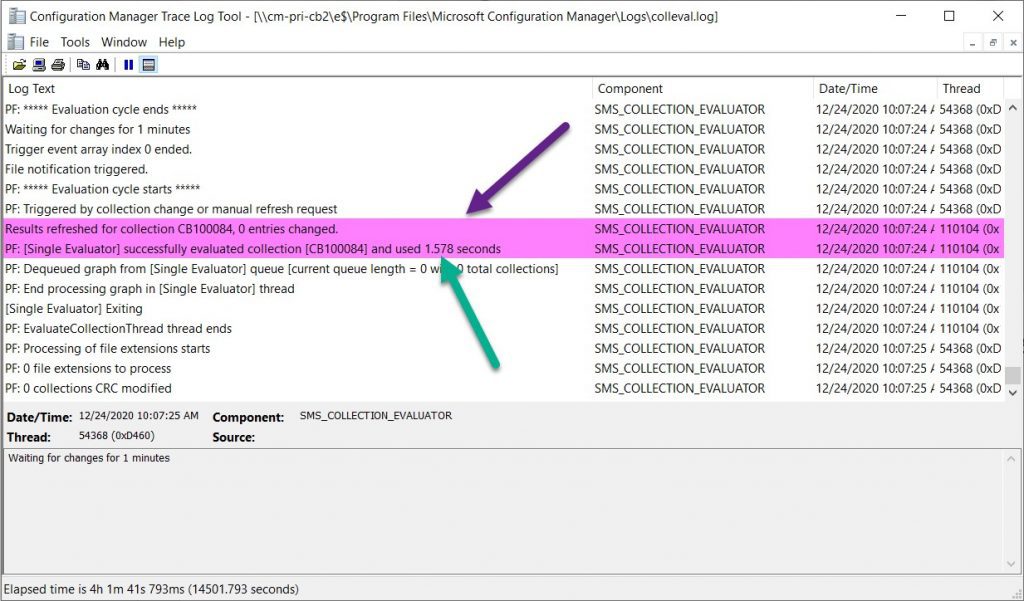The width and height of the screenshot is (1024, 601).
Task: Open the Window menu
Action: (123, 42)
